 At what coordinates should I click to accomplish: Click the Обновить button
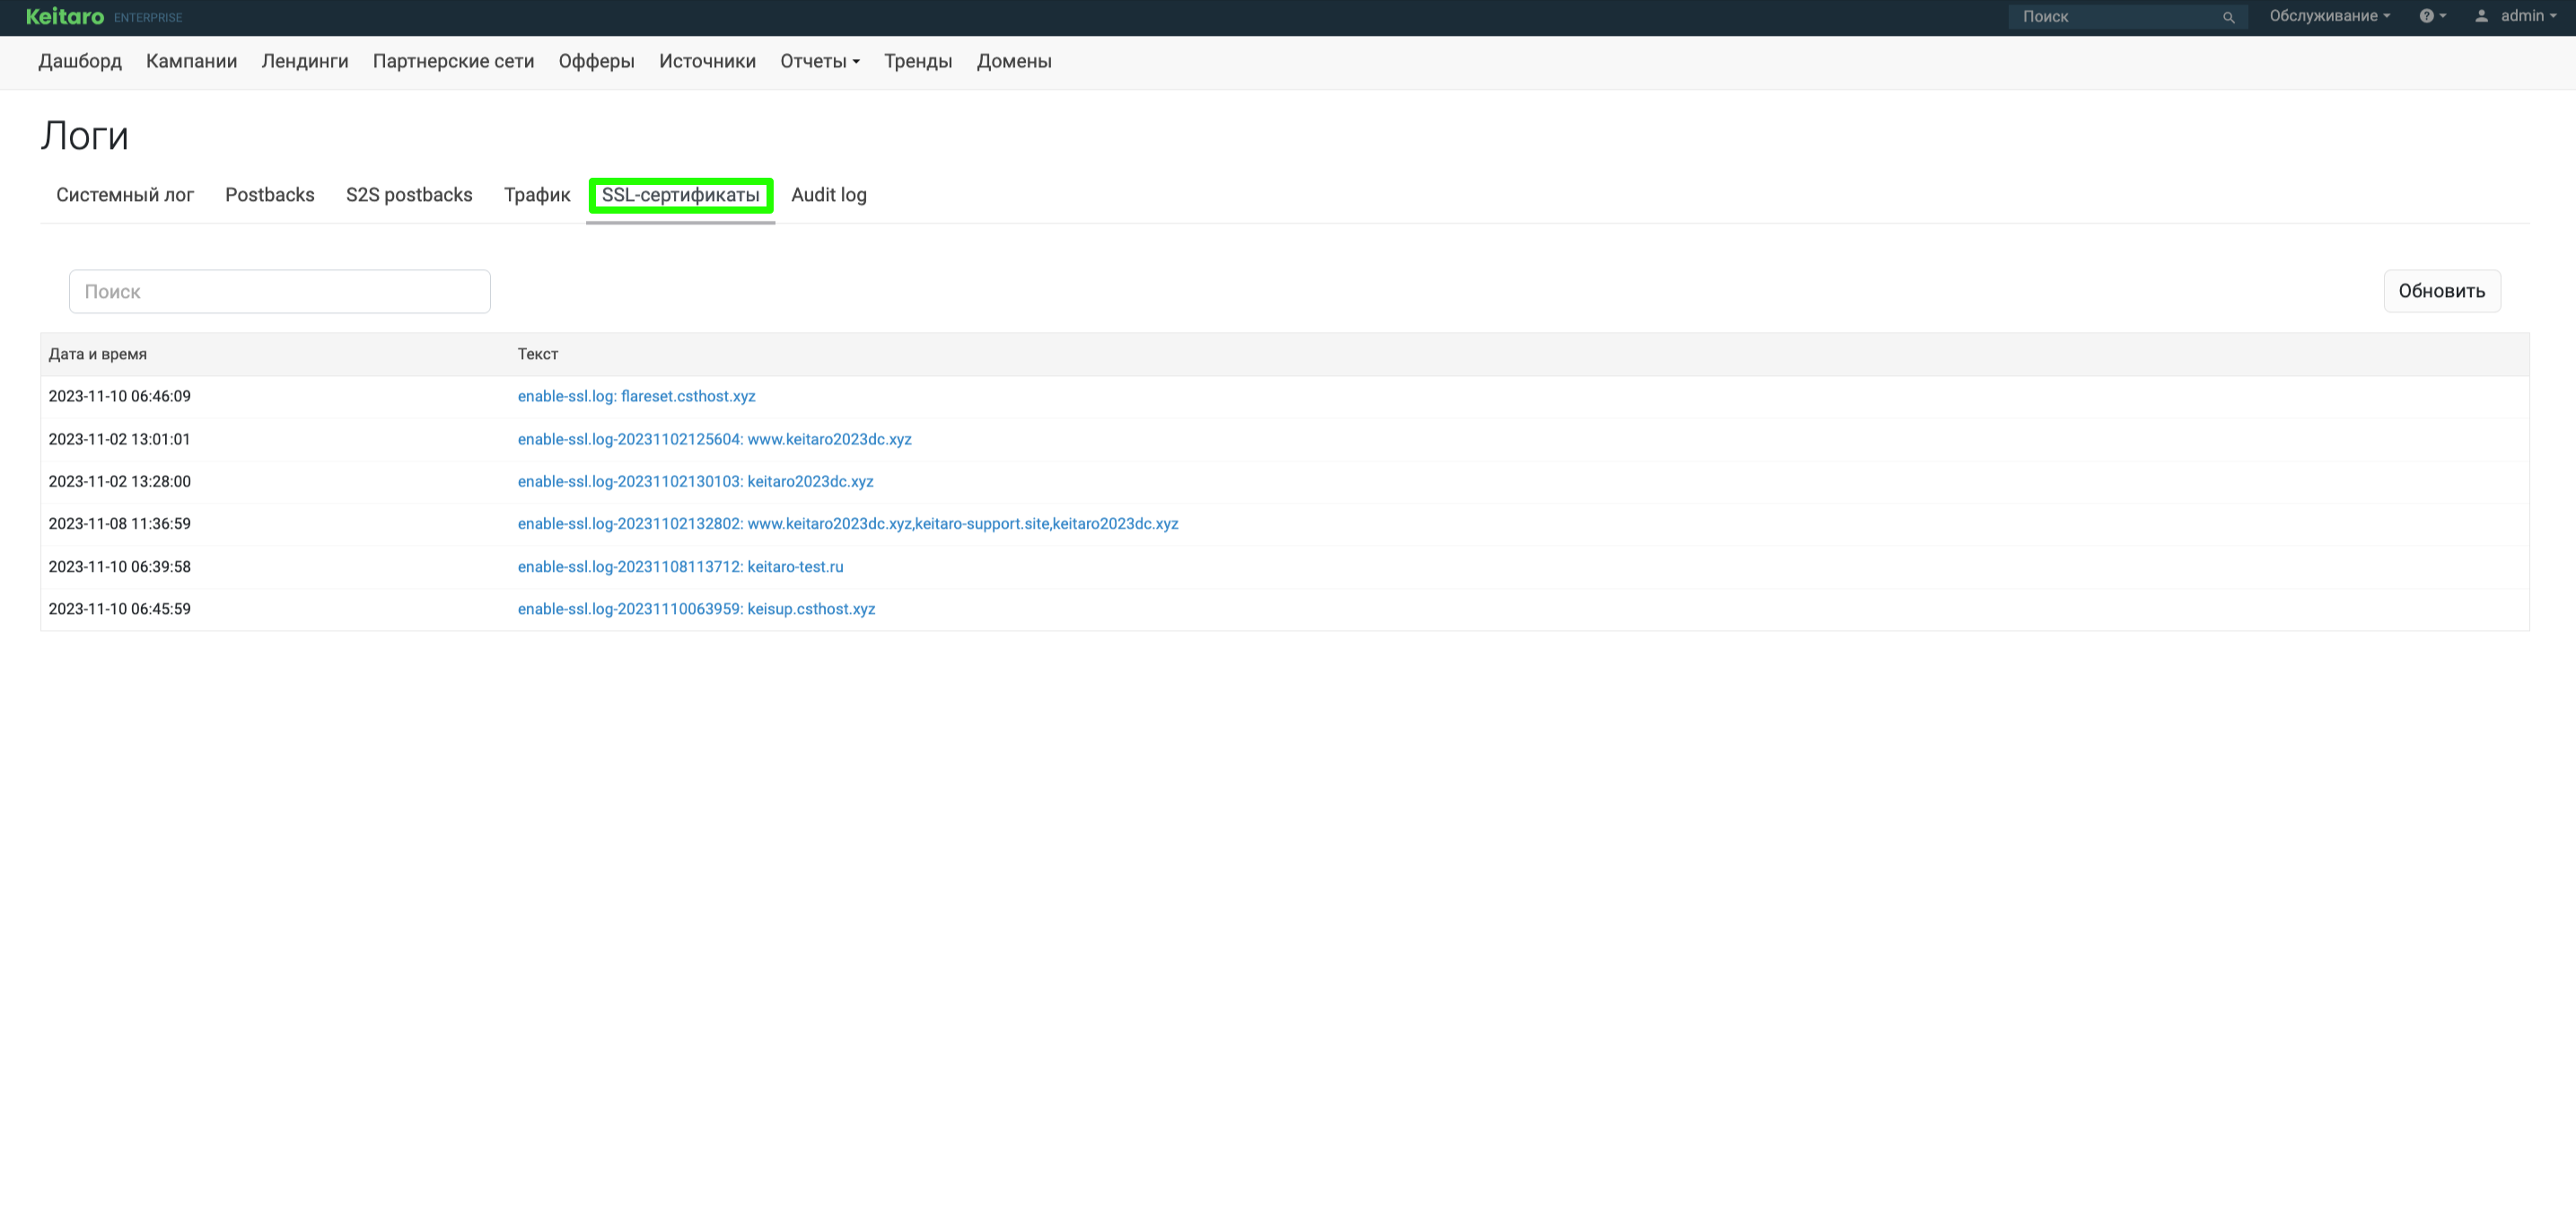pyautogui.click(x=2441, y=291)
